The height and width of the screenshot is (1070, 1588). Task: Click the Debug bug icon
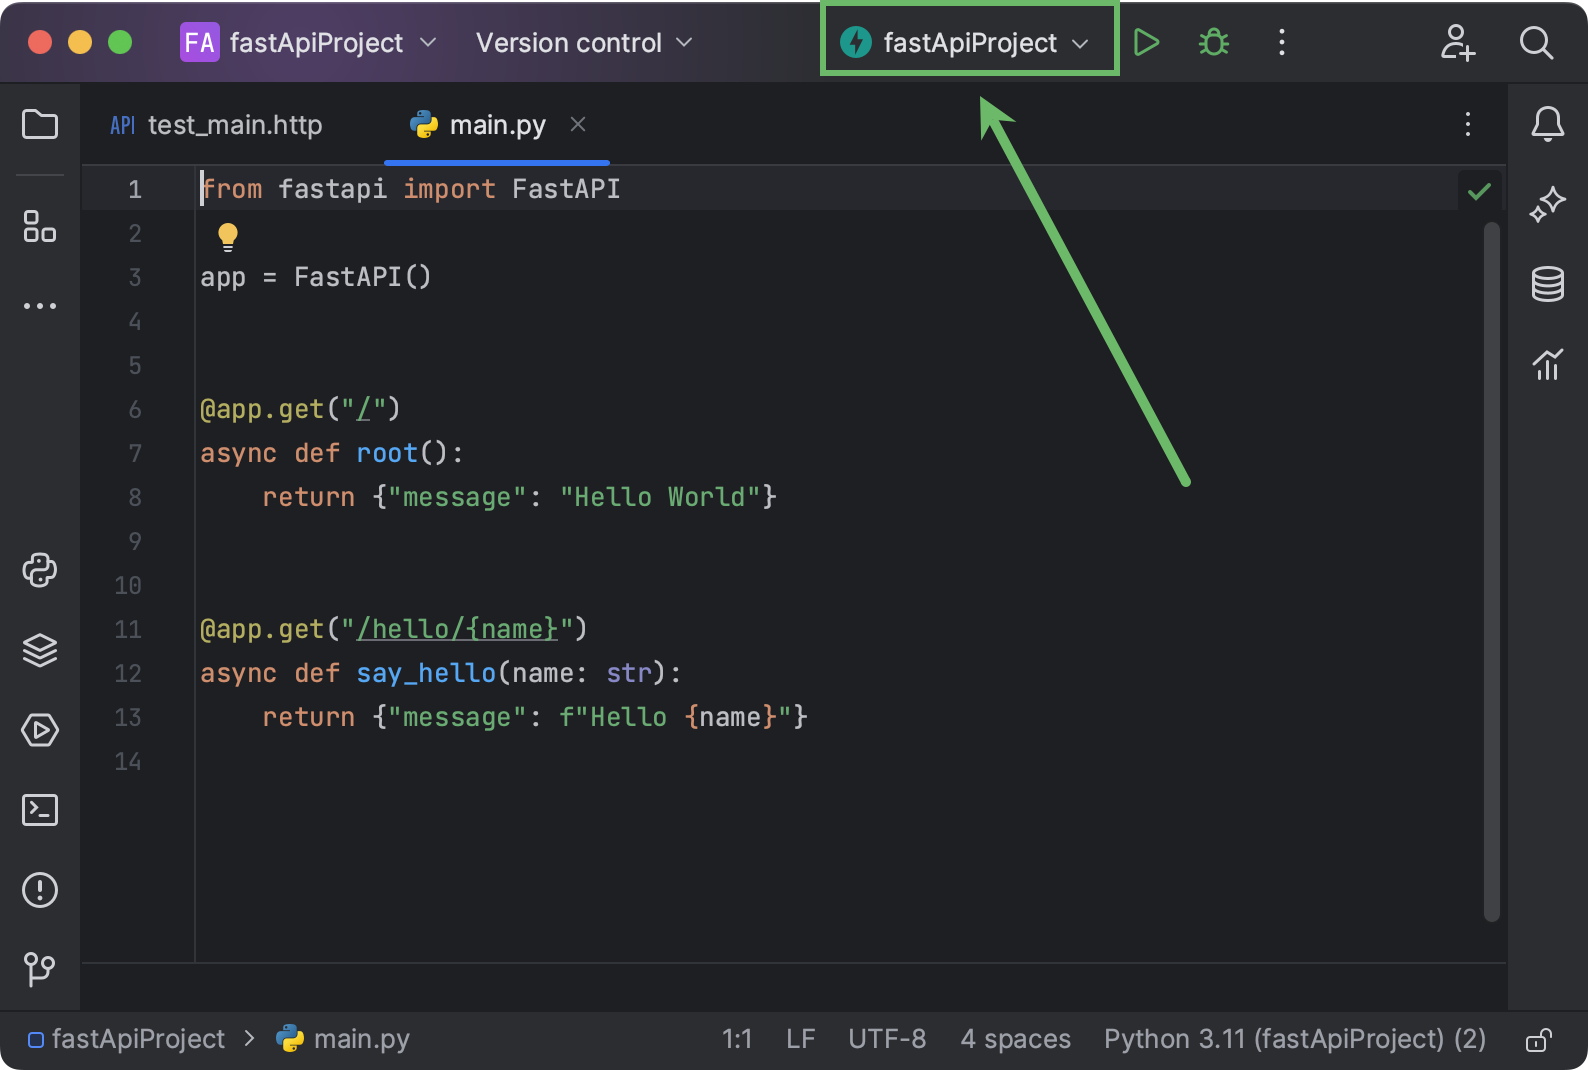1214,43
